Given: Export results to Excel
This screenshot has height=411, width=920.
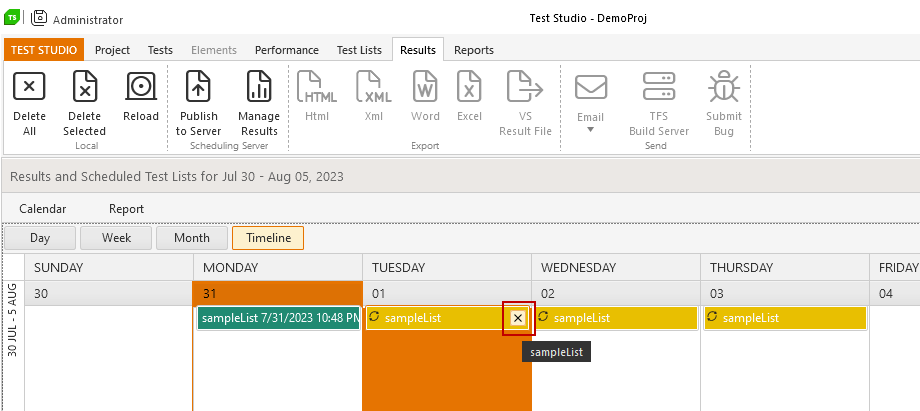Looking at the screenshot, I should pos(469,97).
